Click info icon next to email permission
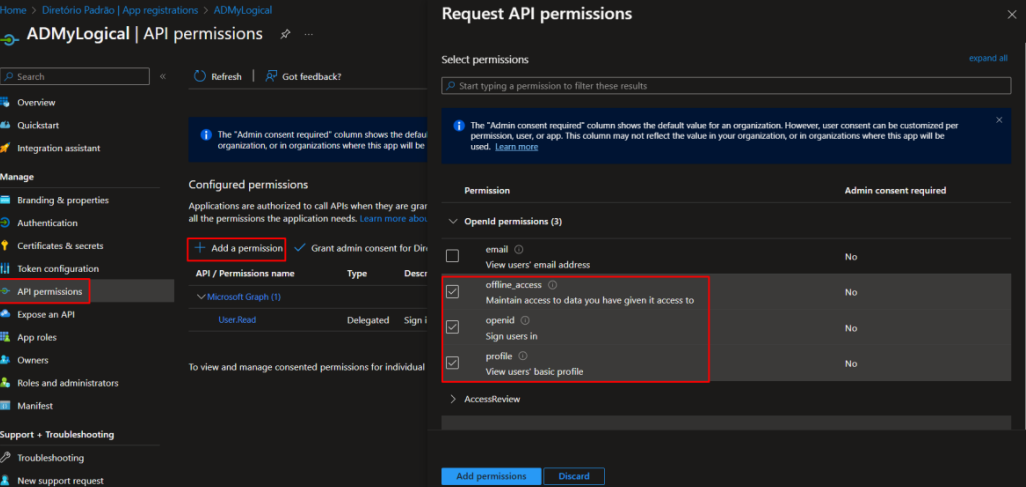 tap(519, 249)
